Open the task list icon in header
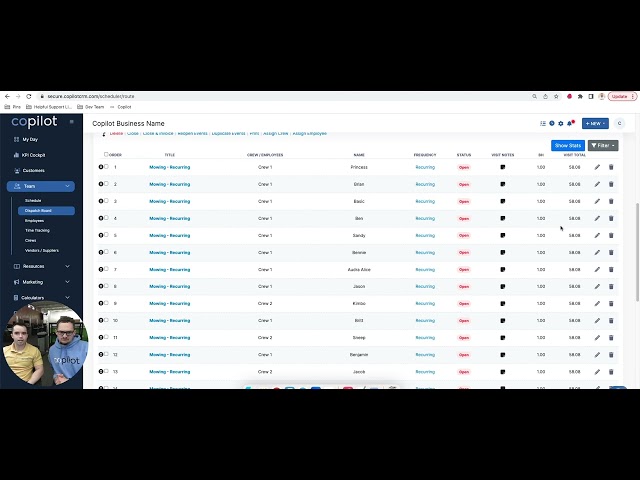The height and width of the screenshot is (480, 640). pos(542,123)
